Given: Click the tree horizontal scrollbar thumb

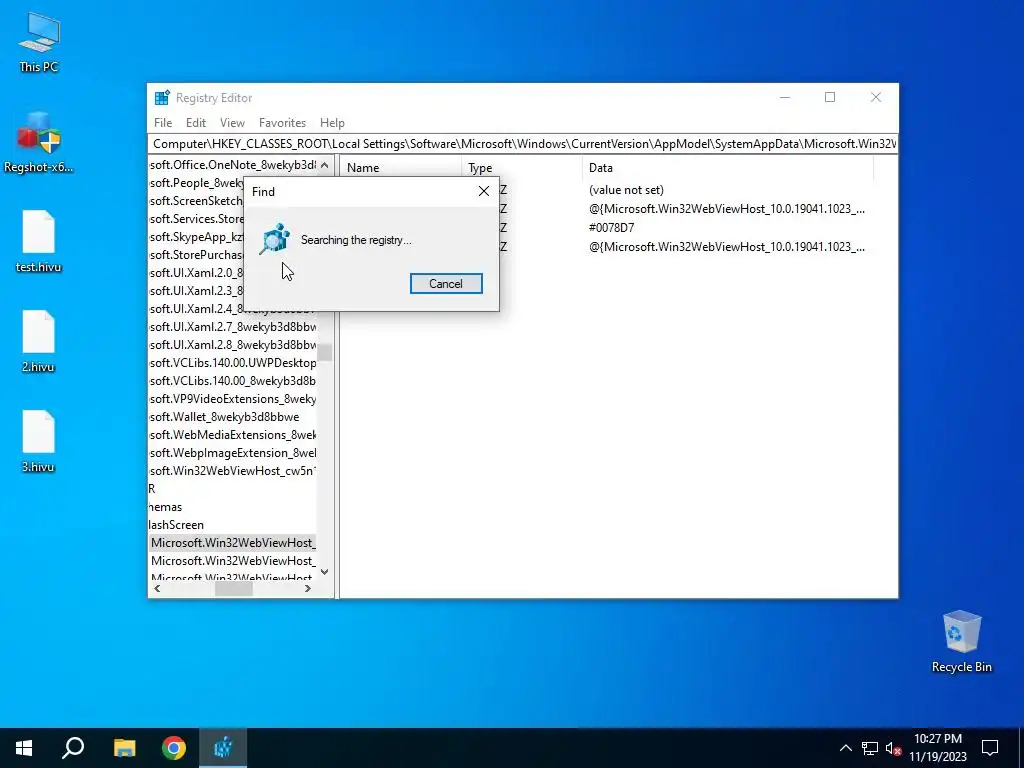Looking at the screenshot, I should pyautogui.click(x=234, y=588).
